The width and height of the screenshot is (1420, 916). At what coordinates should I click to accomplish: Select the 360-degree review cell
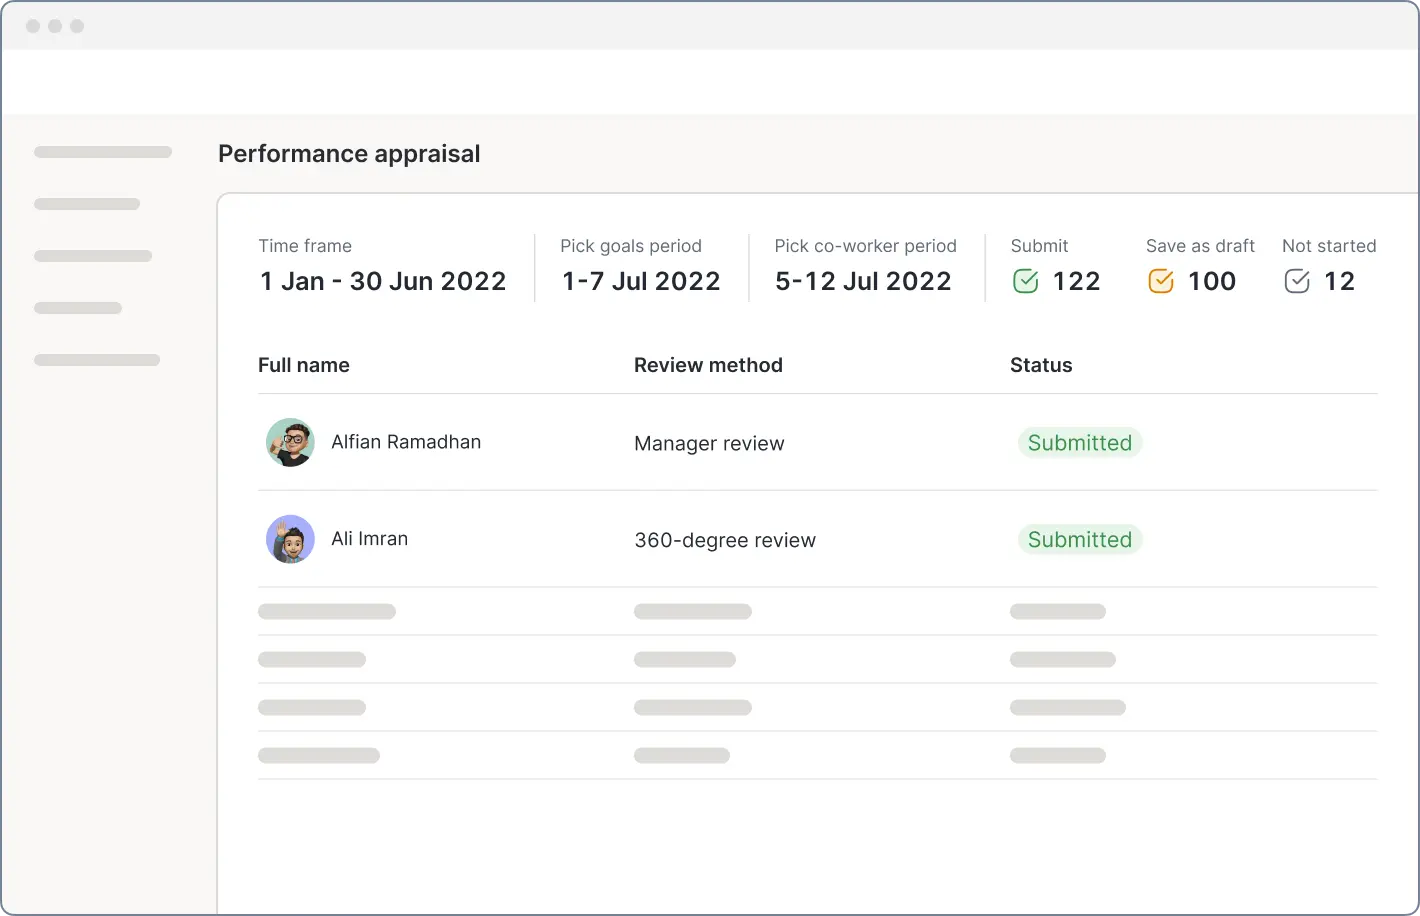pyautogui.click(x=725, y=540)
